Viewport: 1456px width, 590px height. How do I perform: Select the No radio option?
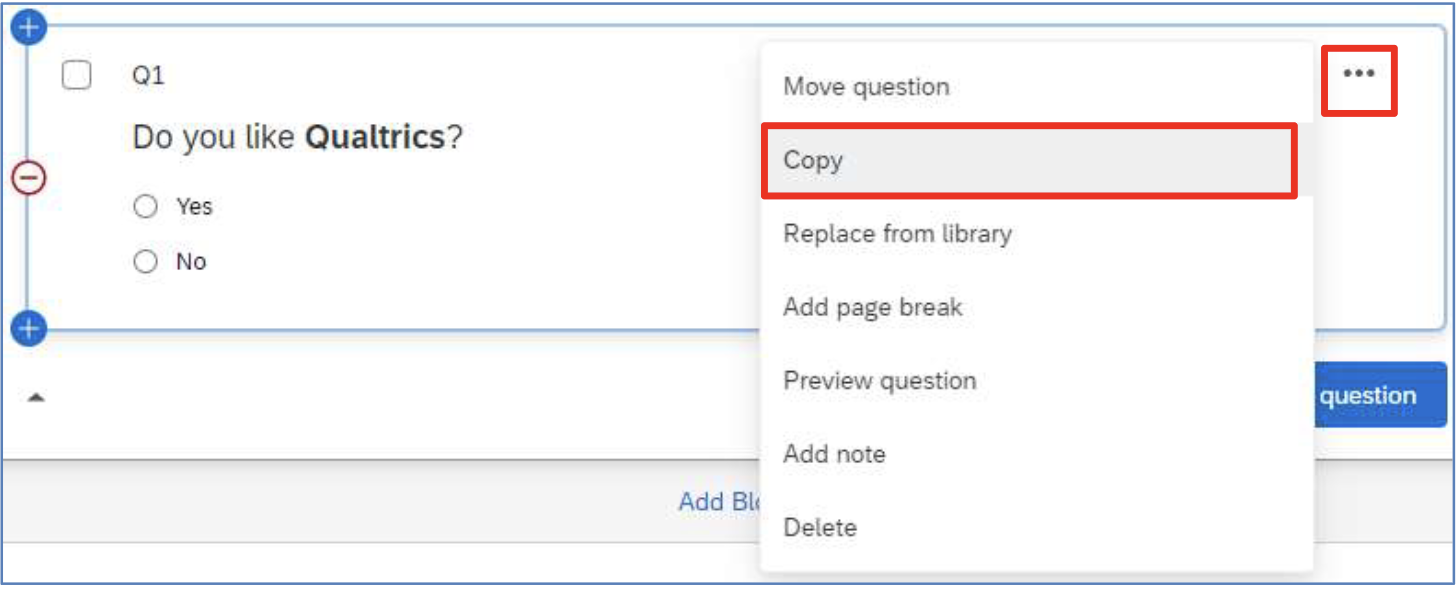[146, 262]
